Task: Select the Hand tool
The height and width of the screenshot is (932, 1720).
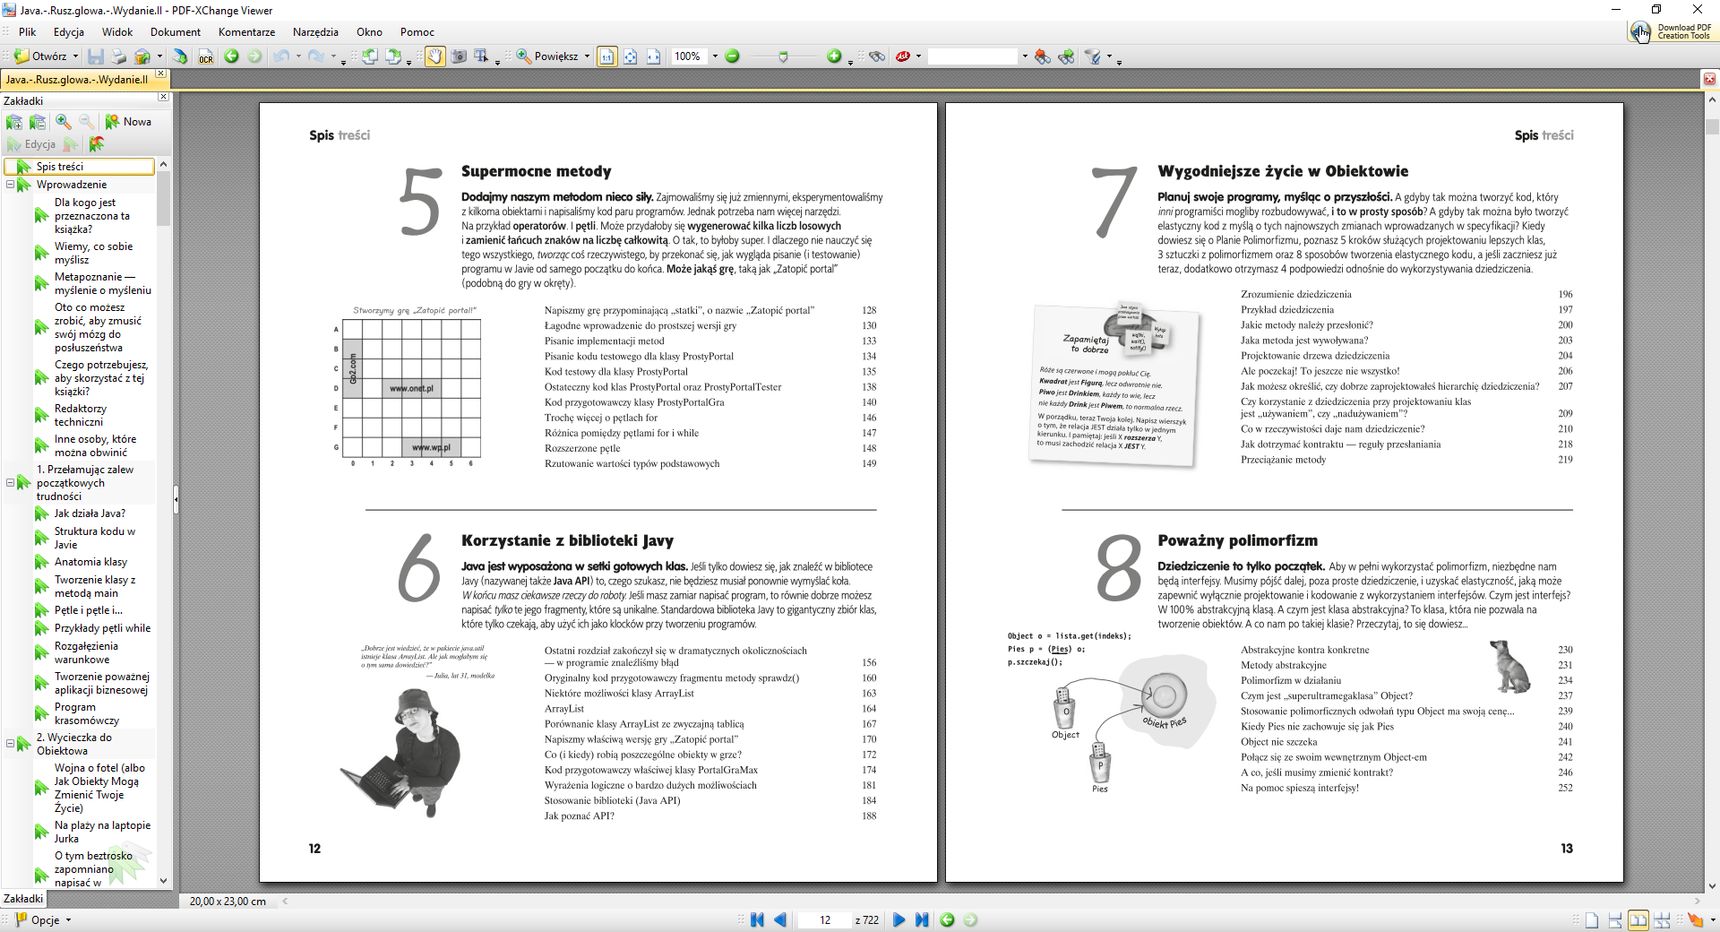Action: [x=435, y=57]
